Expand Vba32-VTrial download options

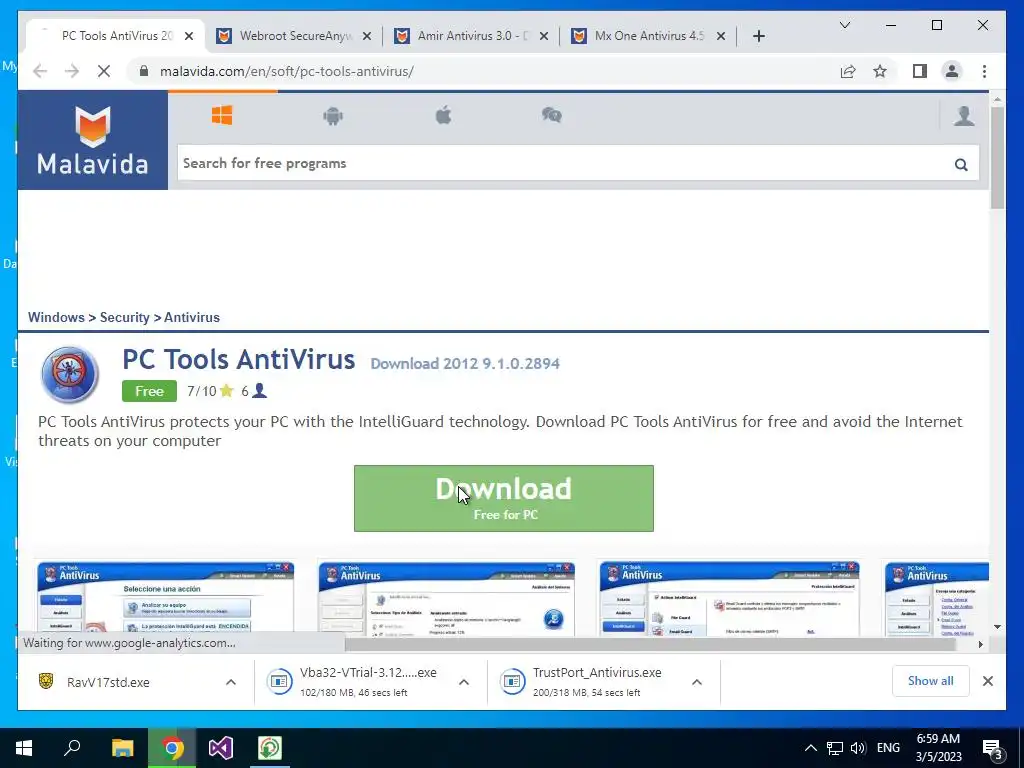[x=464, y=682]
